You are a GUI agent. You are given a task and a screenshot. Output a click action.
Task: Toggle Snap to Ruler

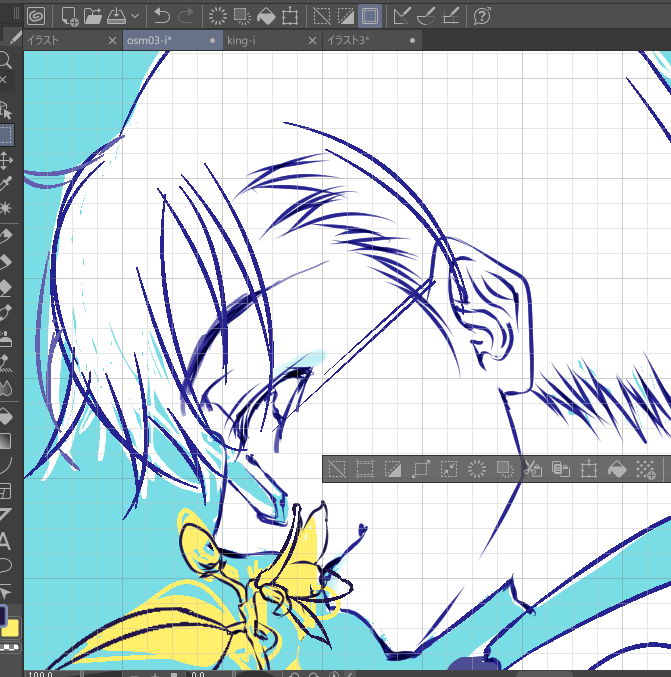click(x=402, y=16)
